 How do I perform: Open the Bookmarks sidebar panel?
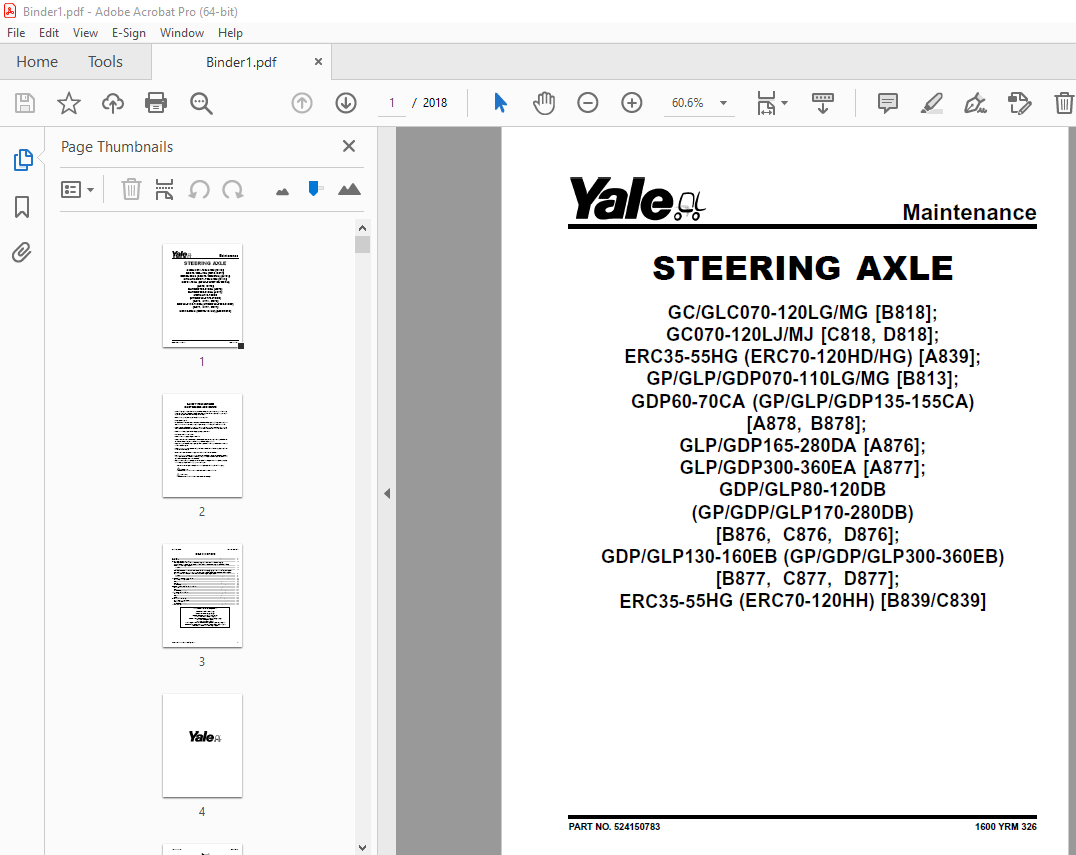22,207
